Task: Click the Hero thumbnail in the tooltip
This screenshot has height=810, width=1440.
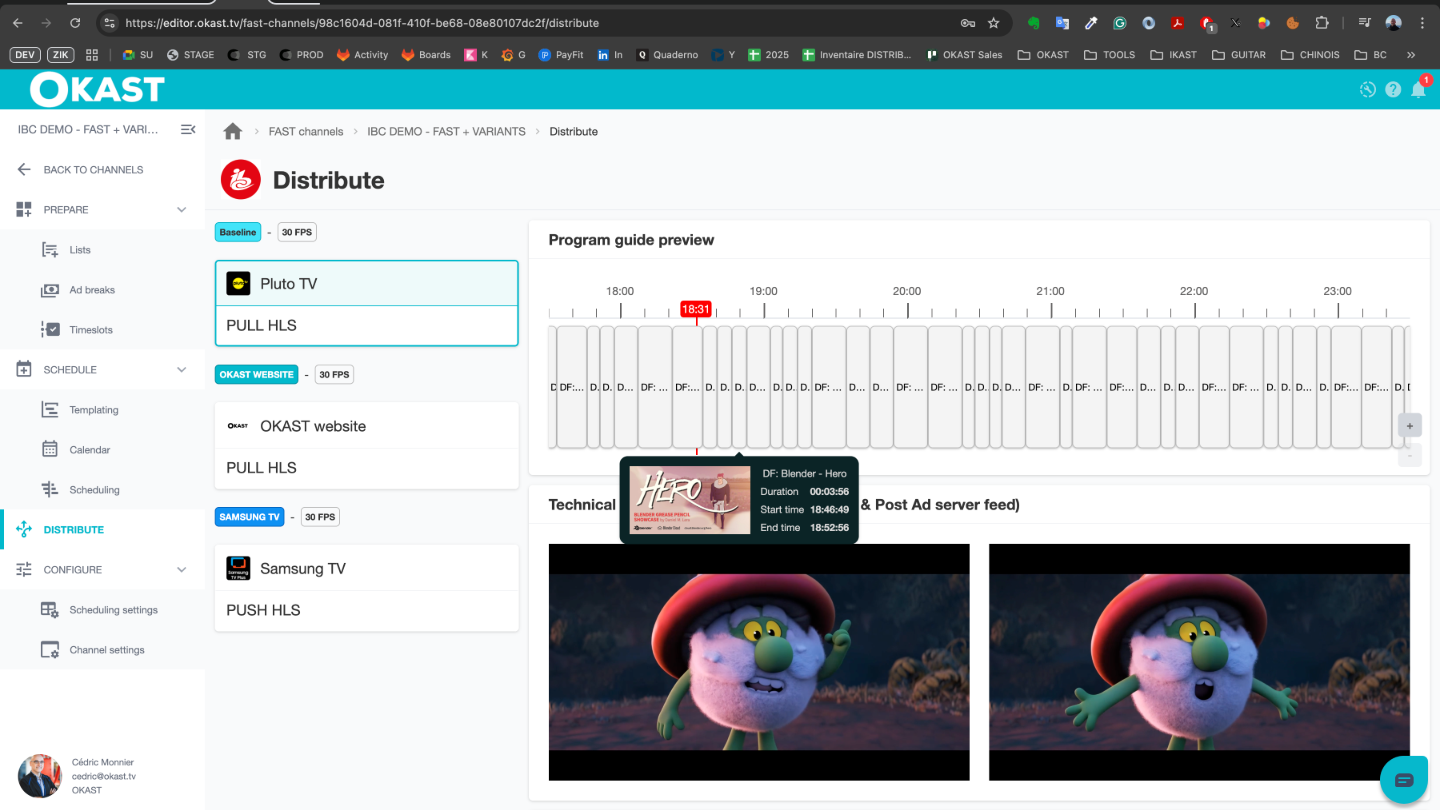Action: (690, 500)
